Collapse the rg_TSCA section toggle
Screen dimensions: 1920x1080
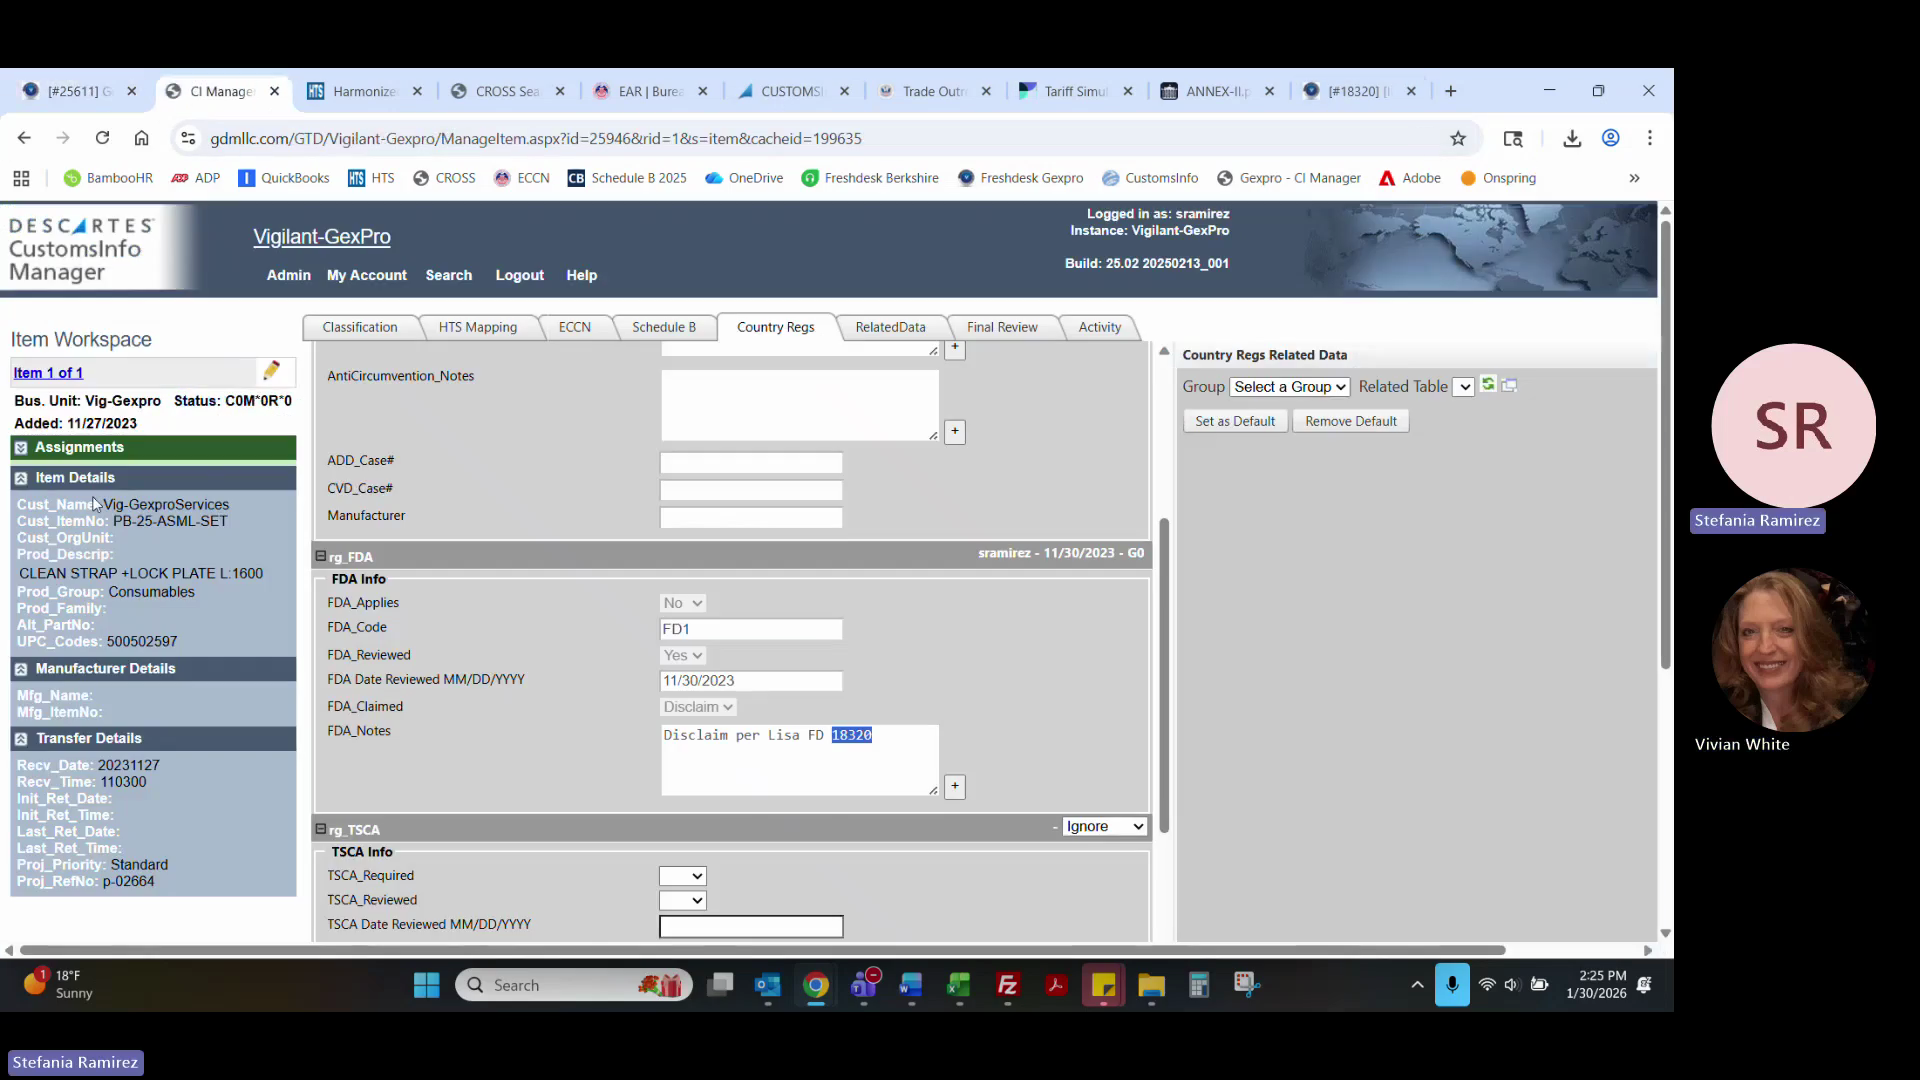tap(321, 830)
